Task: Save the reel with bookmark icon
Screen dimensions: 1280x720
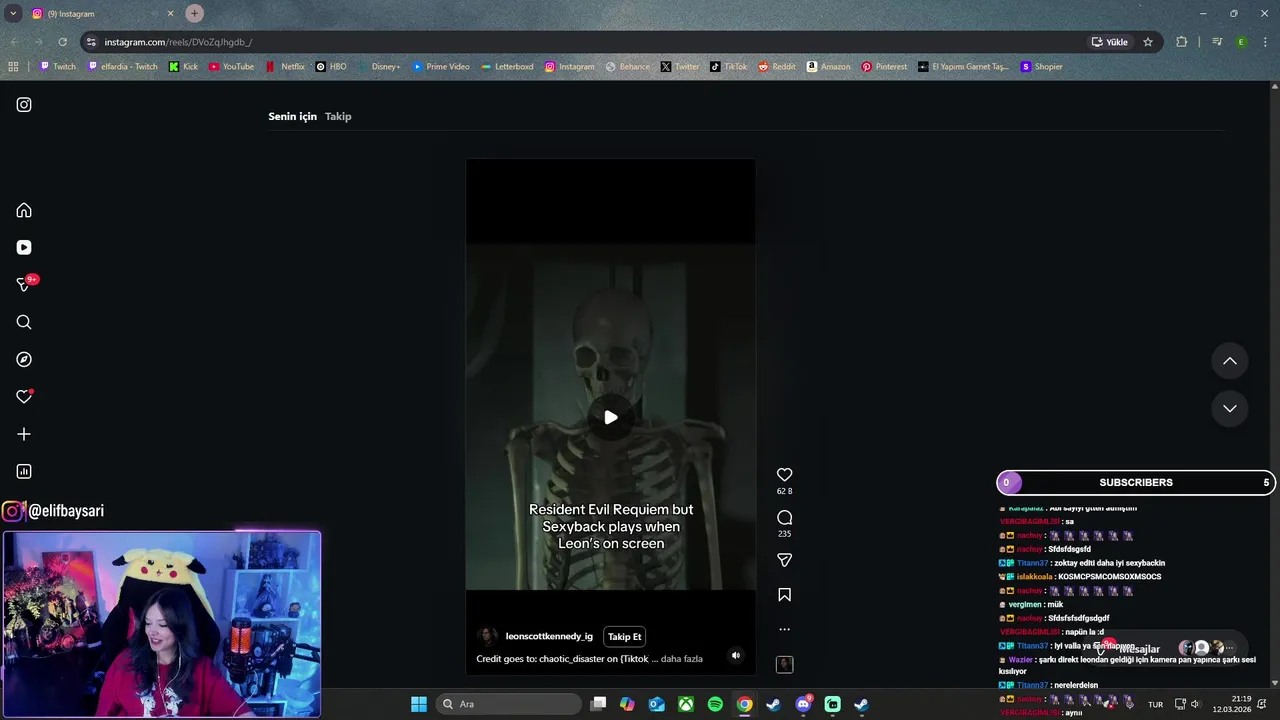Action: click(x=785, y=595)
